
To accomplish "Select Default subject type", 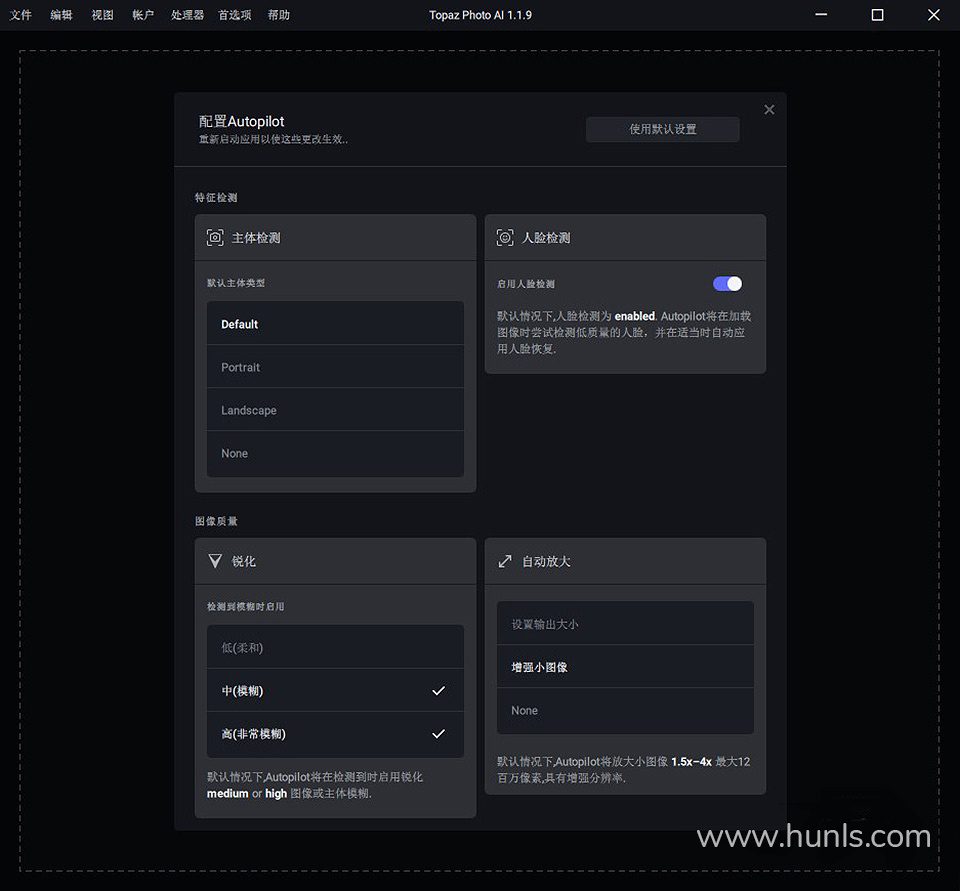I will click(x=335, y=324).
